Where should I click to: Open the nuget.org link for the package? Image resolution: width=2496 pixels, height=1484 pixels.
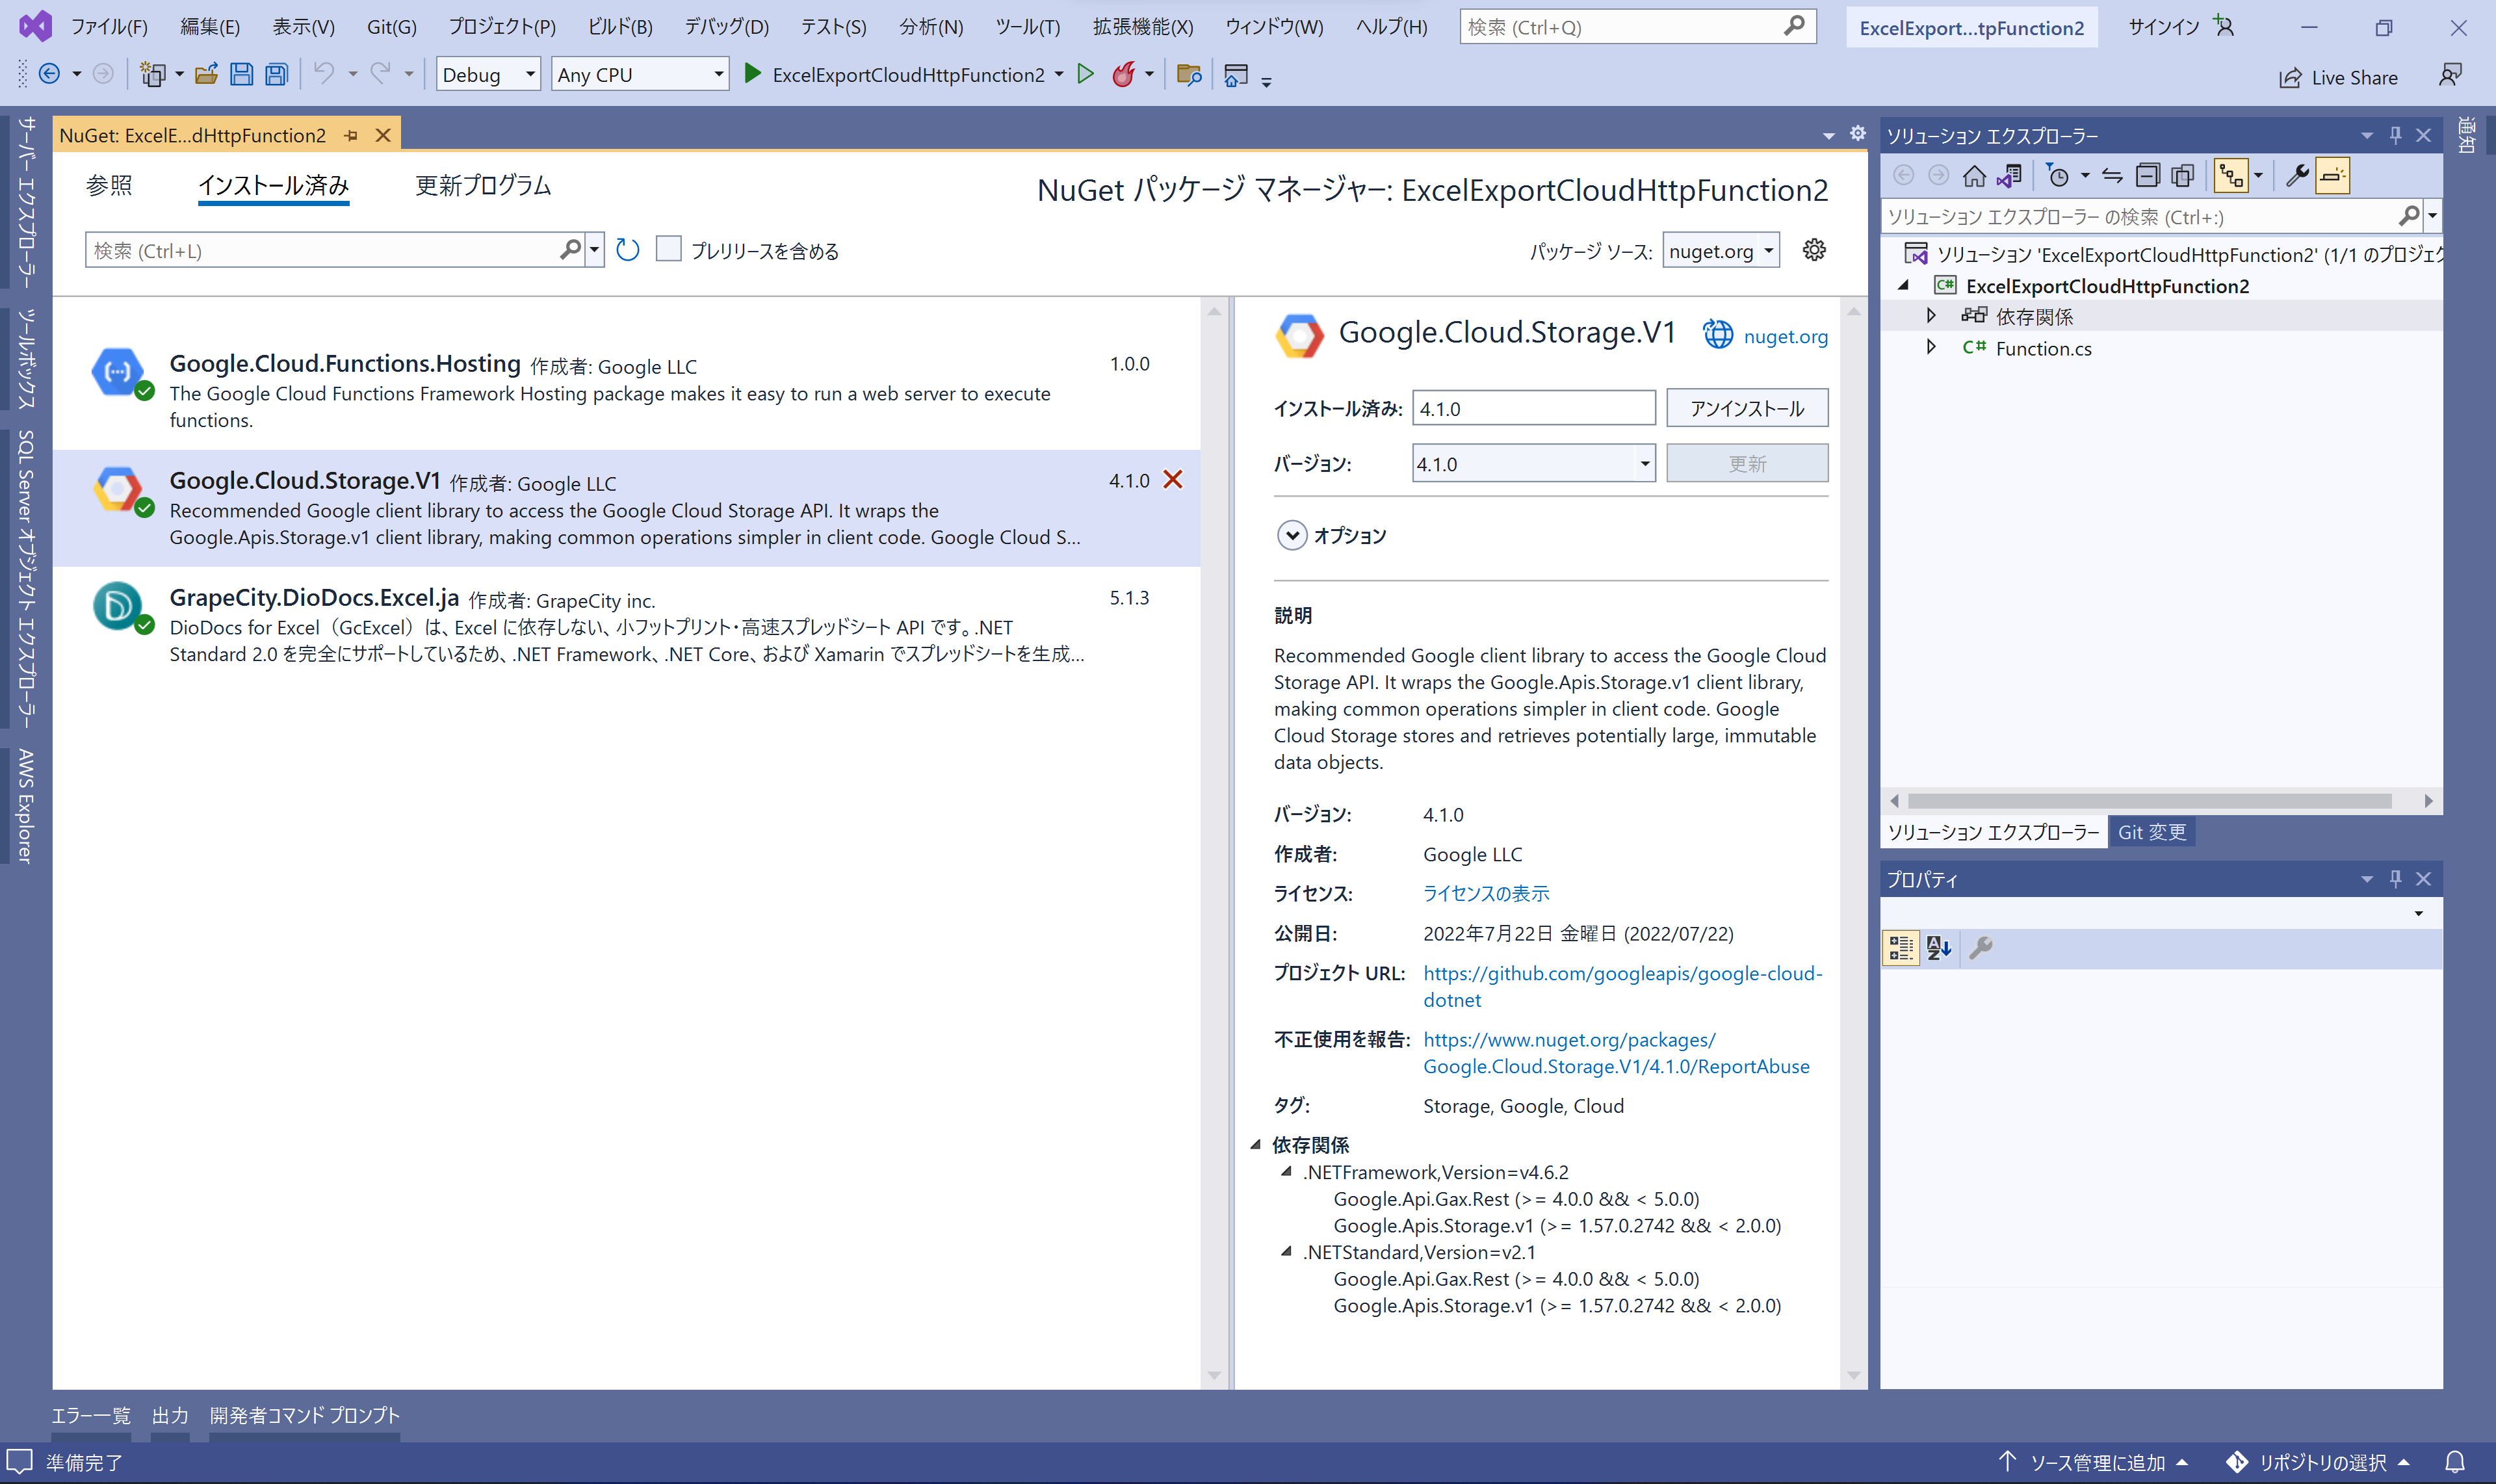pos(1785,336)
